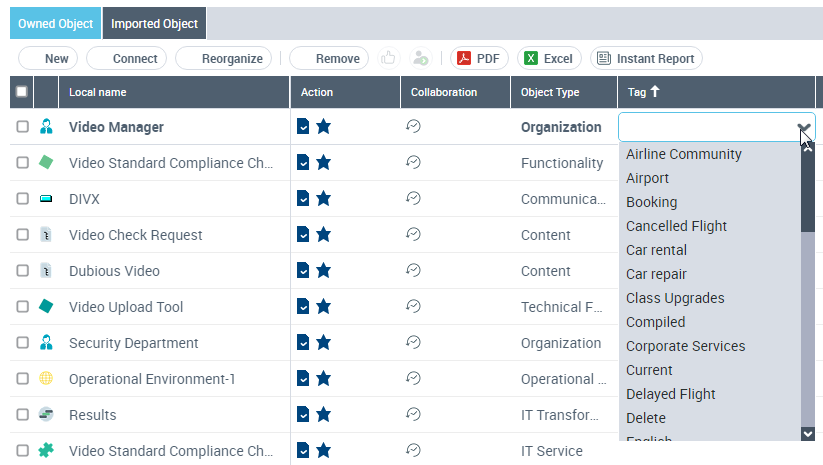Screen dimensions: 823x465
Task: Click the add user icon in toolbar
Action: click(x=421, y=58)
